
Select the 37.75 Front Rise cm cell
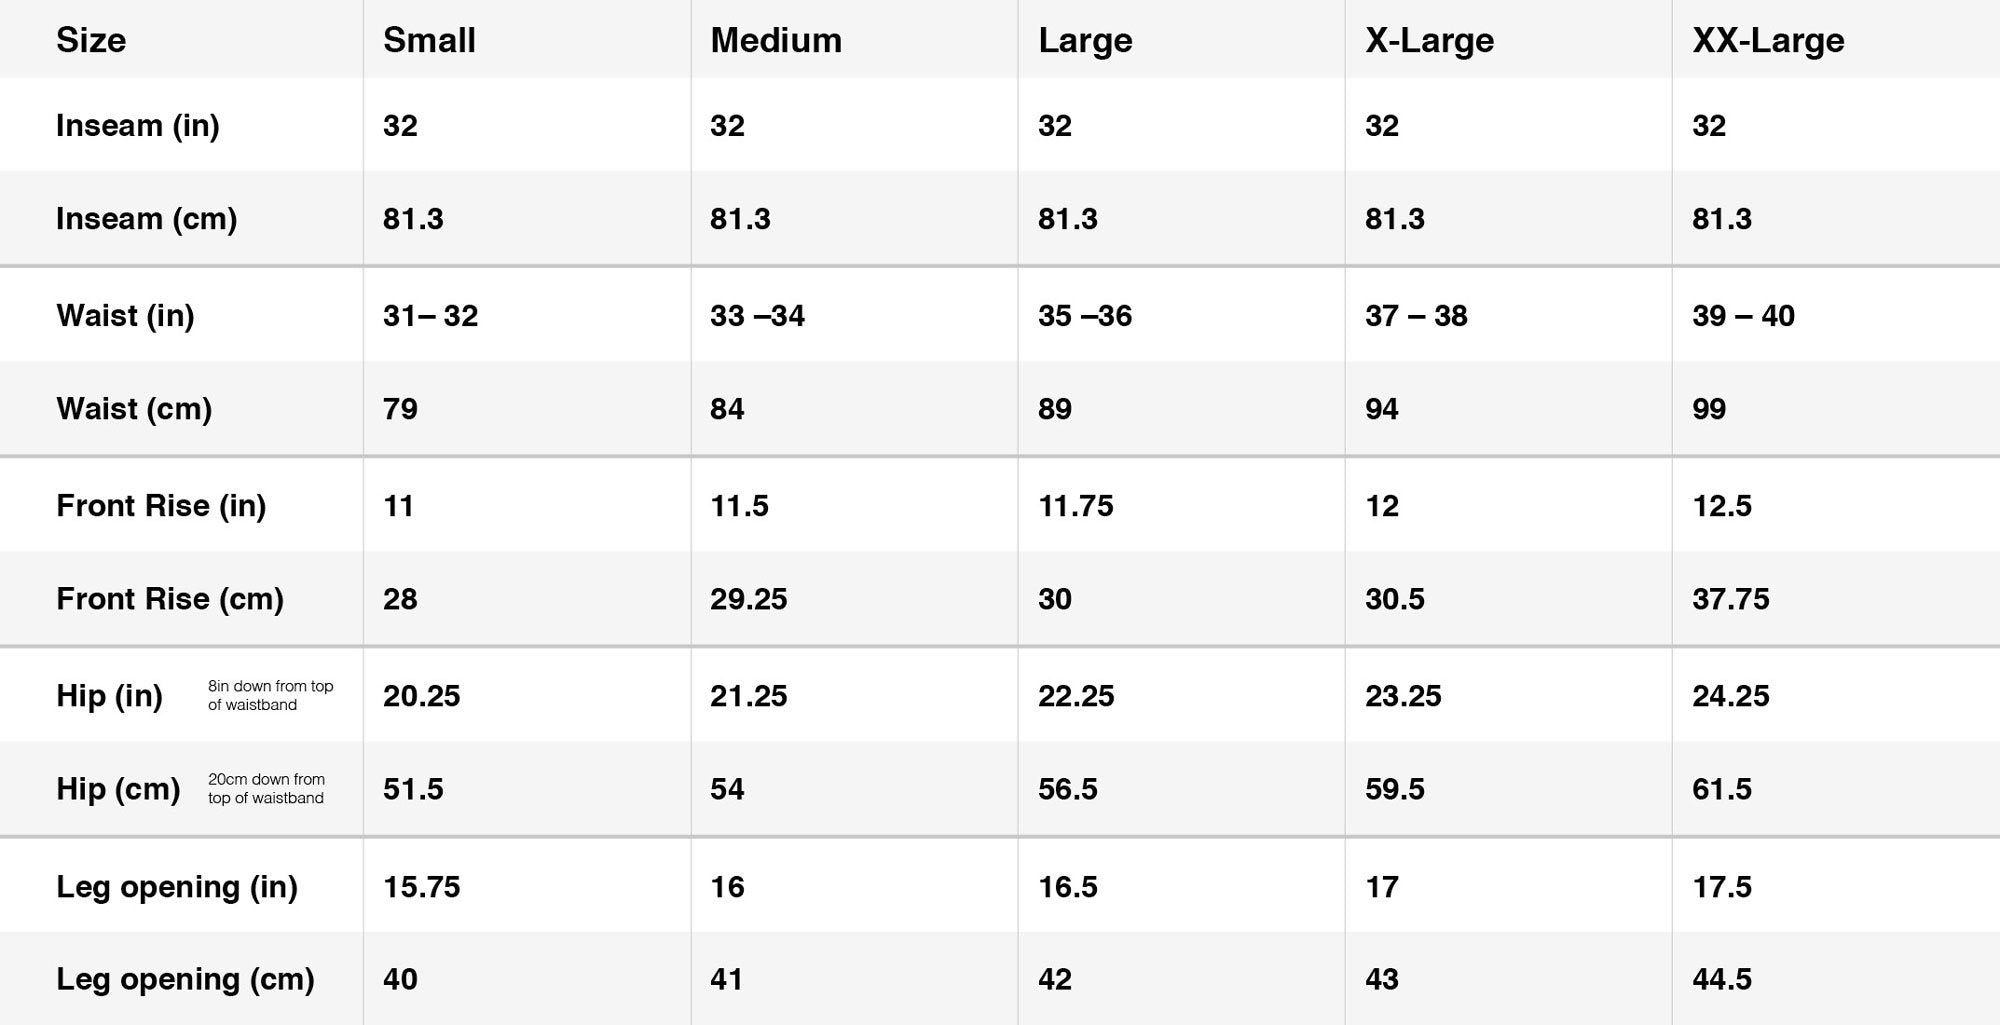tap(1730, 599)
